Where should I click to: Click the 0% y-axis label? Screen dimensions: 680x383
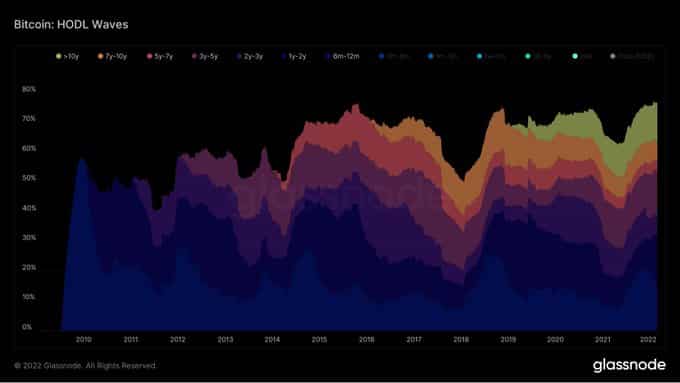(27, 327)
